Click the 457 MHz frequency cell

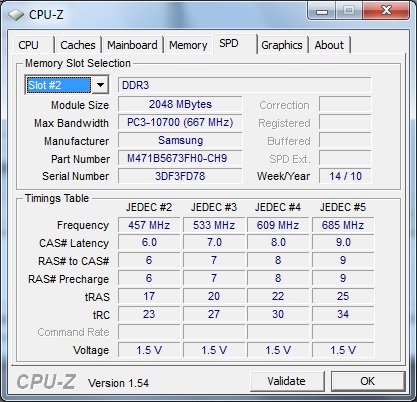tap(149, 225)
